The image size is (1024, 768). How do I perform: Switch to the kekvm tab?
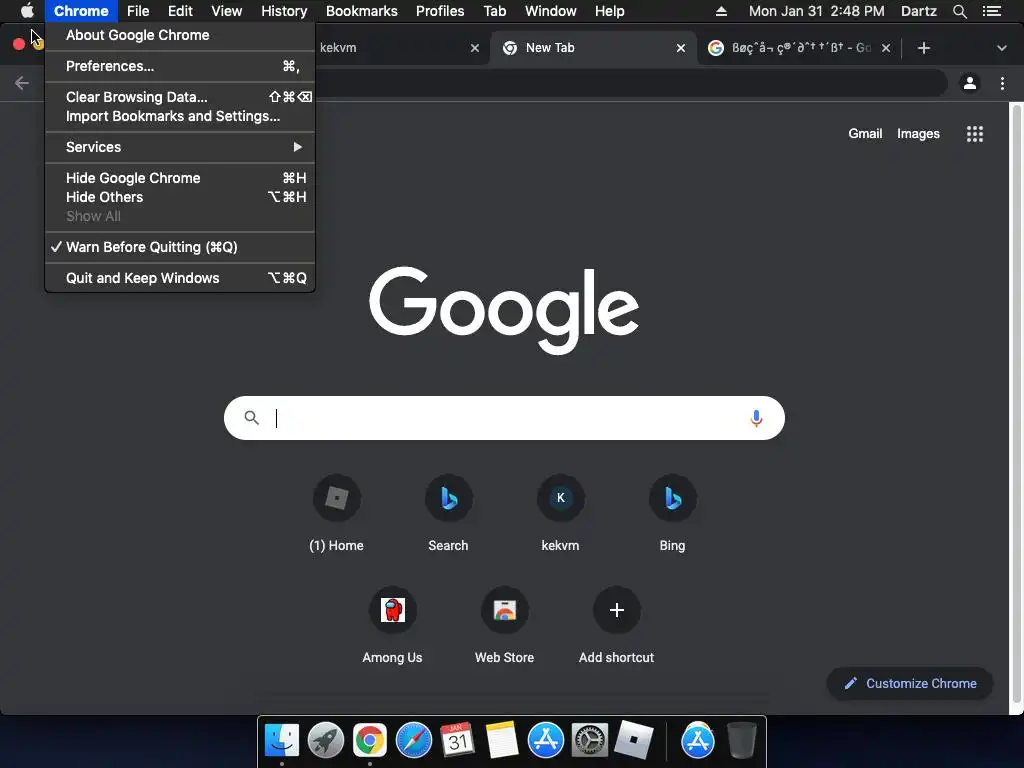tap(392, 48)
